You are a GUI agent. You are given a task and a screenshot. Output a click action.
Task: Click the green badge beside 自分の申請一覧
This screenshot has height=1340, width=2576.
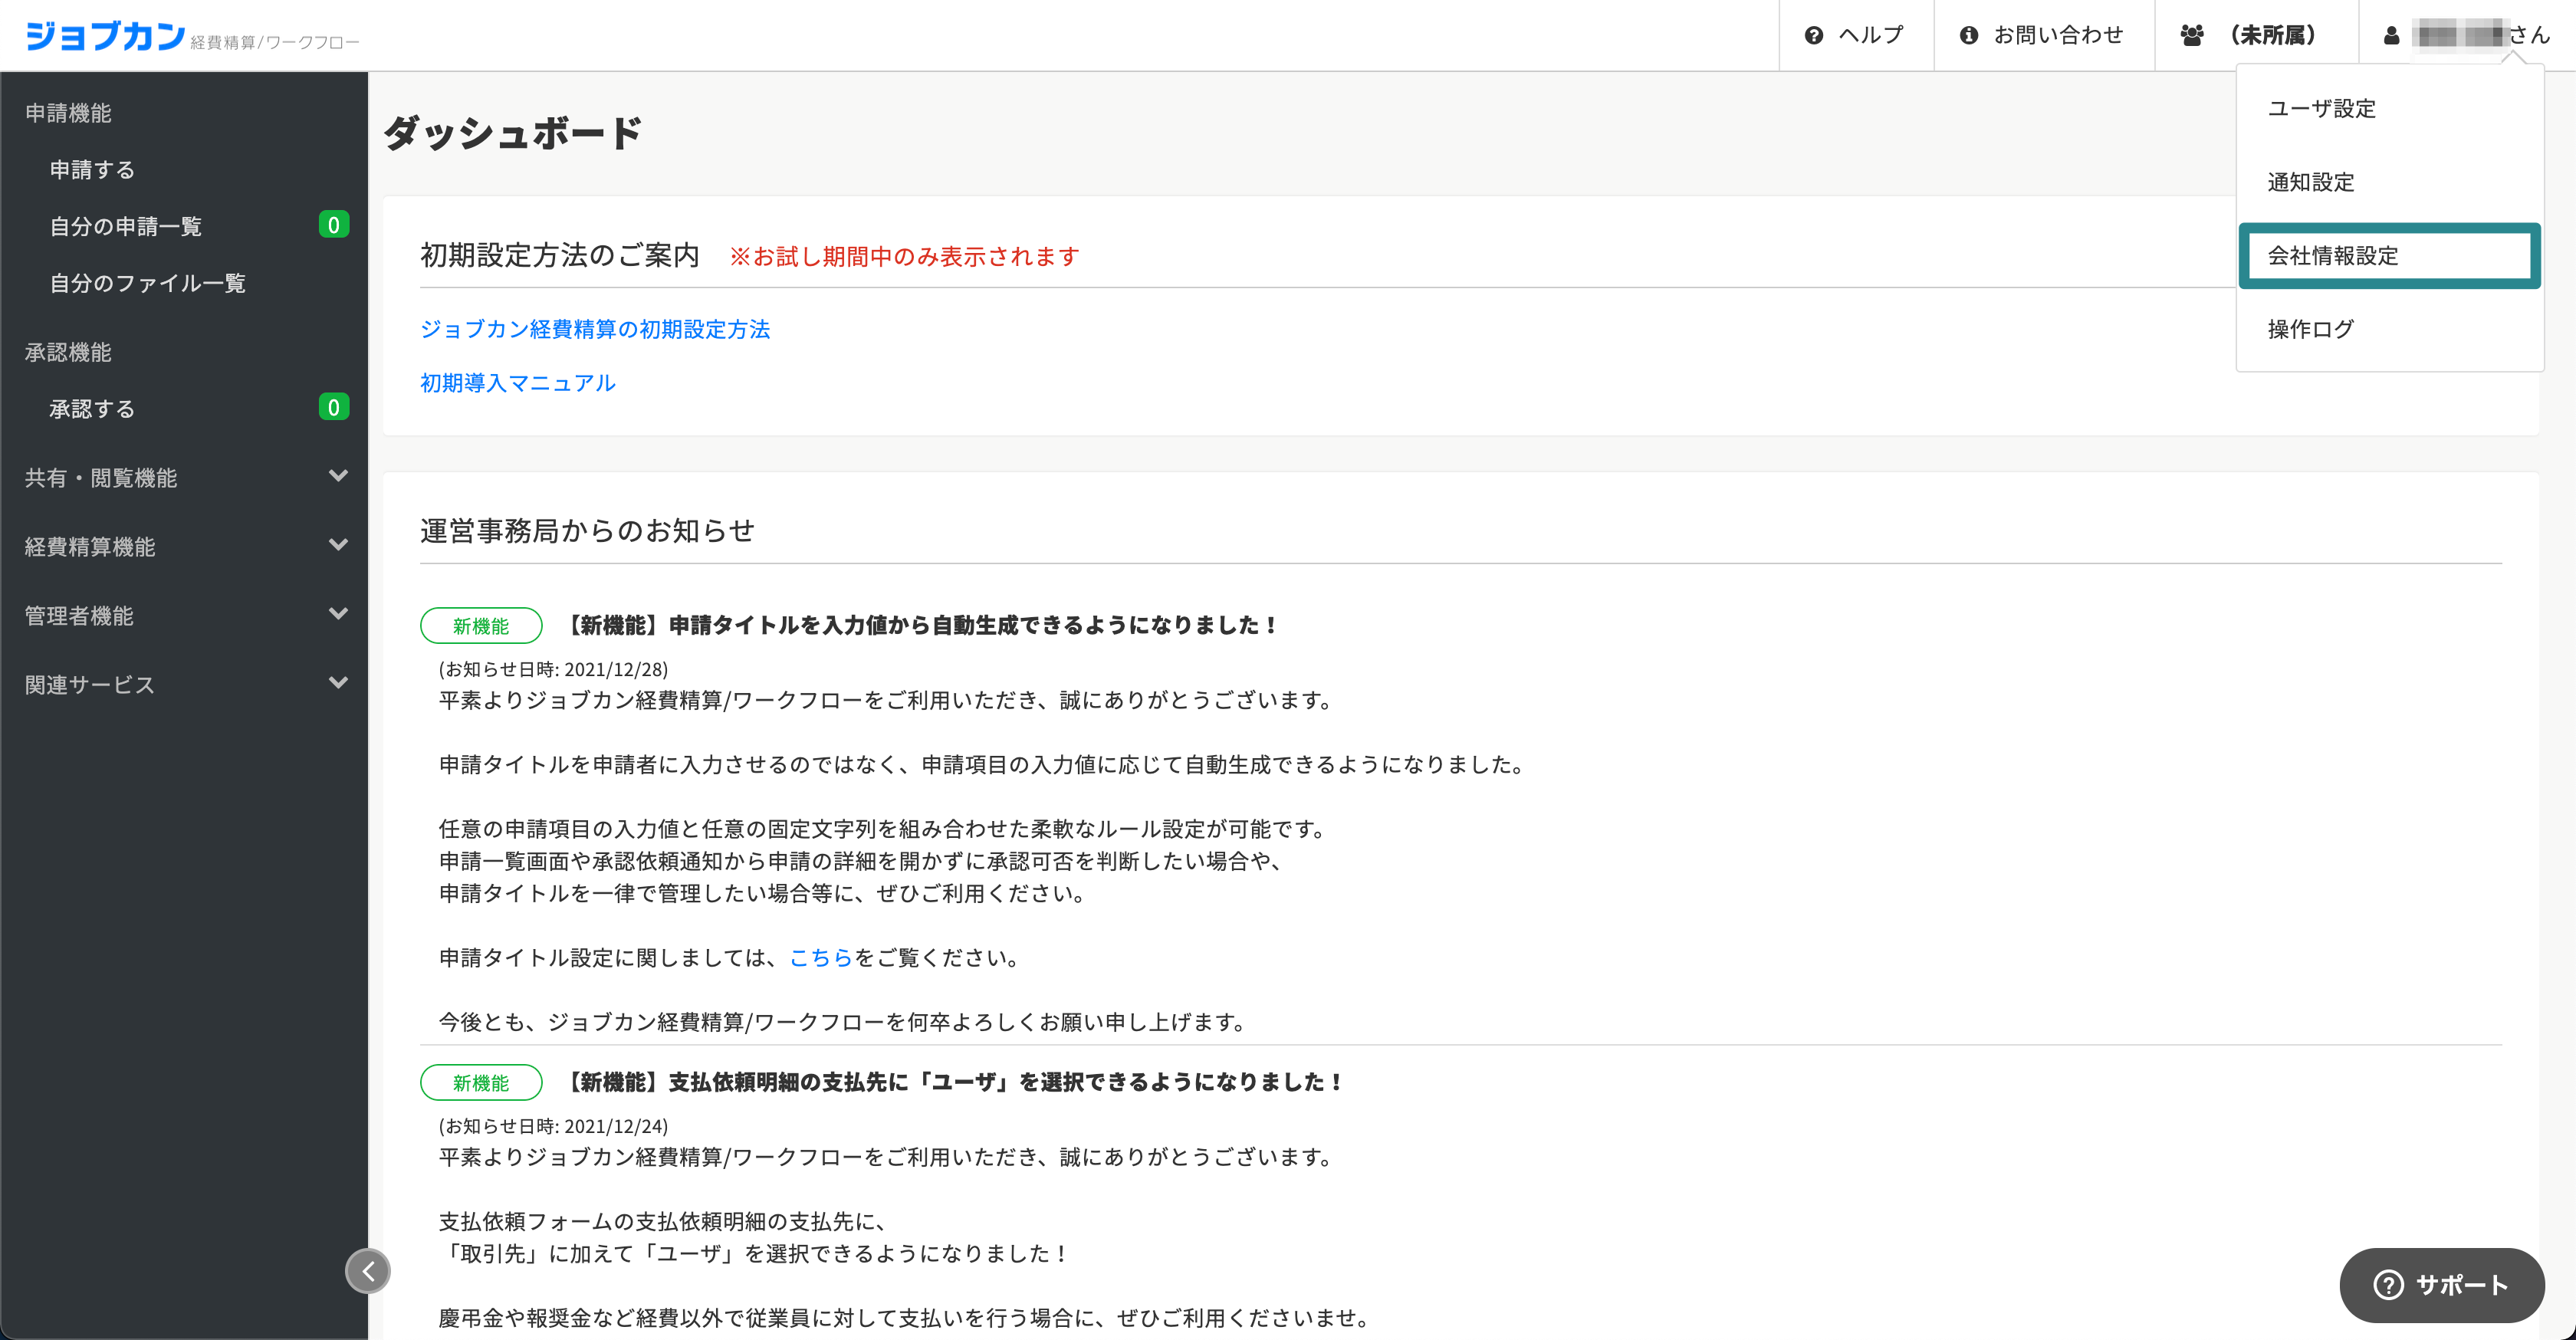334,225
